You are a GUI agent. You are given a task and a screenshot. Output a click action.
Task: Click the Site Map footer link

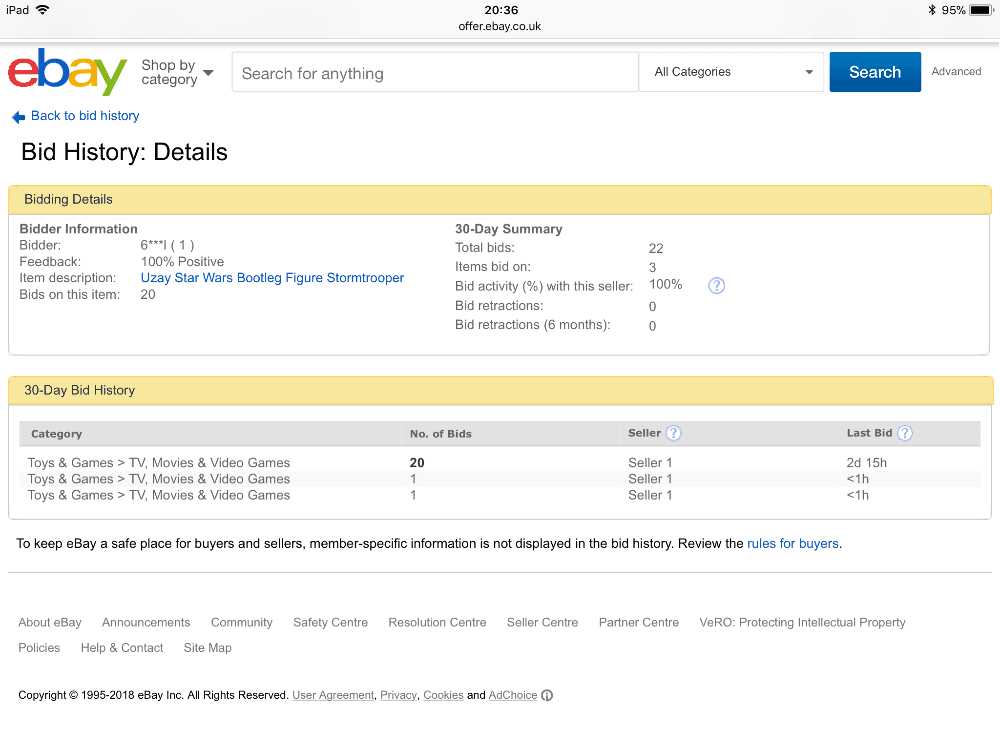pyautogui.click(x=207, y=648)
